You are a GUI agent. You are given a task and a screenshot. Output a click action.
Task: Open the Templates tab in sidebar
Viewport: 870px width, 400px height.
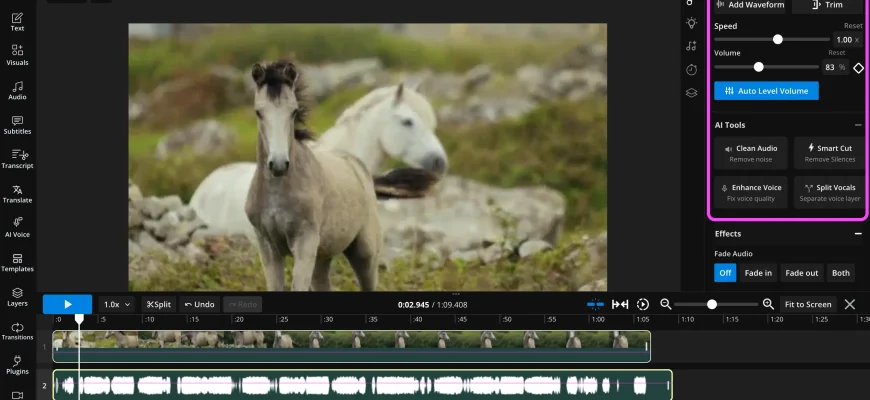point(17,262)
